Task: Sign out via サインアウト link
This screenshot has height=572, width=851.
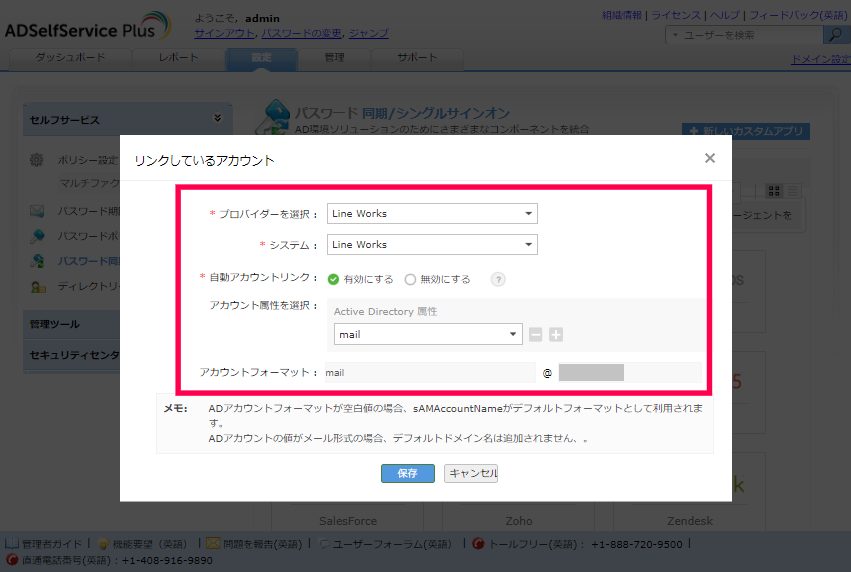Action: tap(224, 34)
